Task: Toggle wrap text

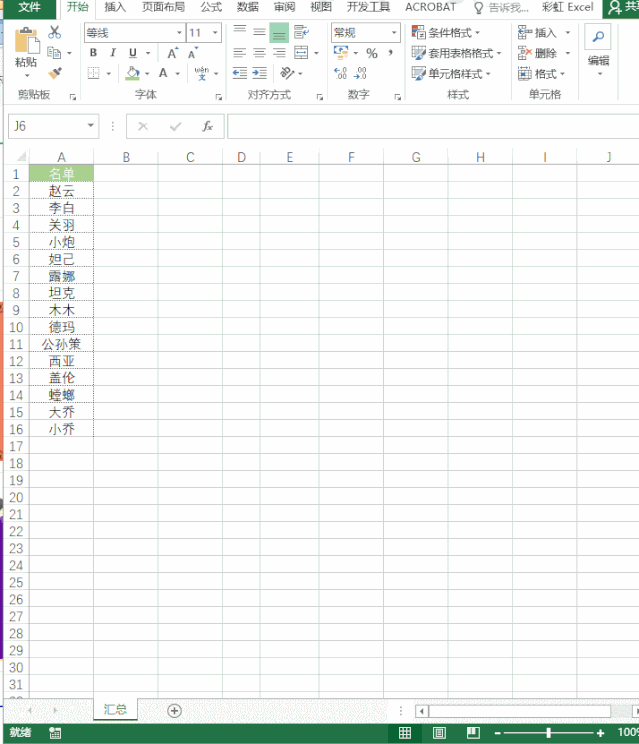Action: [301, 32]
